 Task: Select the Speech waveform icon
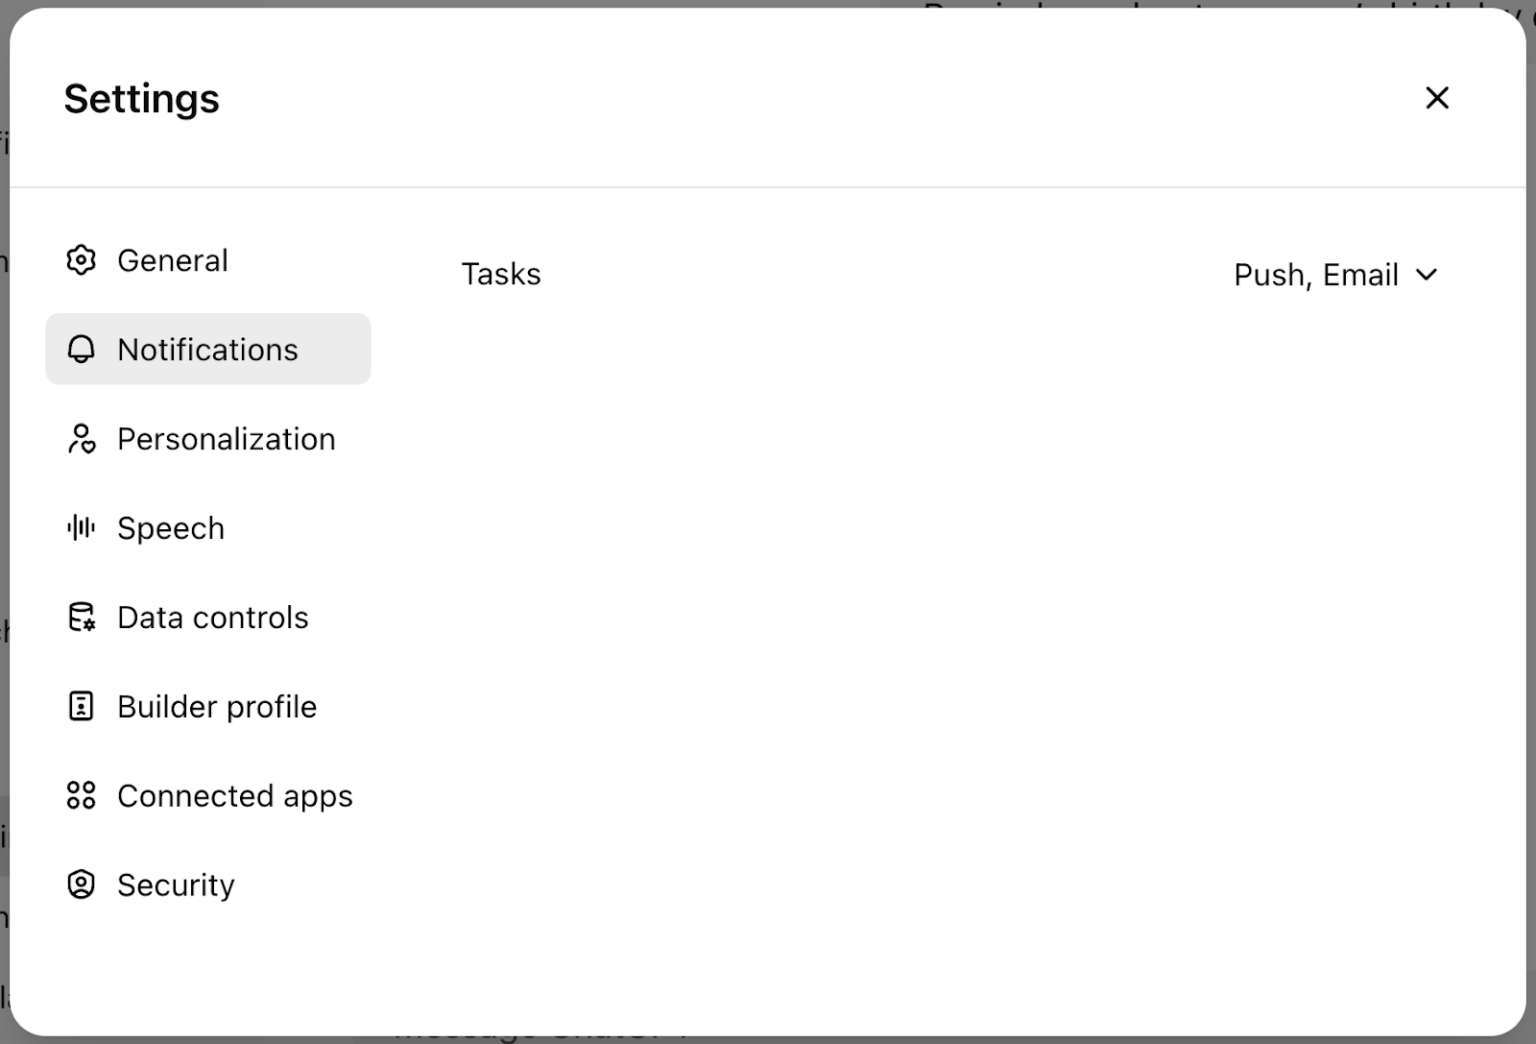[81, 527]
